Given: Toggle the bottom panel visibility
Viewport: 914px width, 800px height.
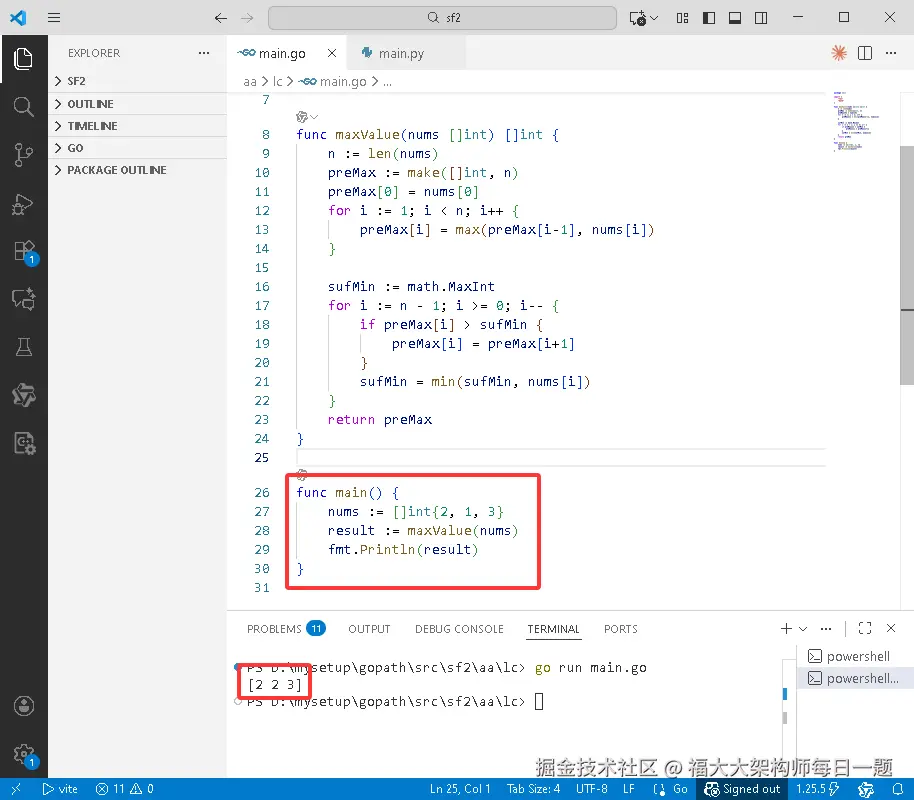Looking at the screenshot, I should pos(735,18).
